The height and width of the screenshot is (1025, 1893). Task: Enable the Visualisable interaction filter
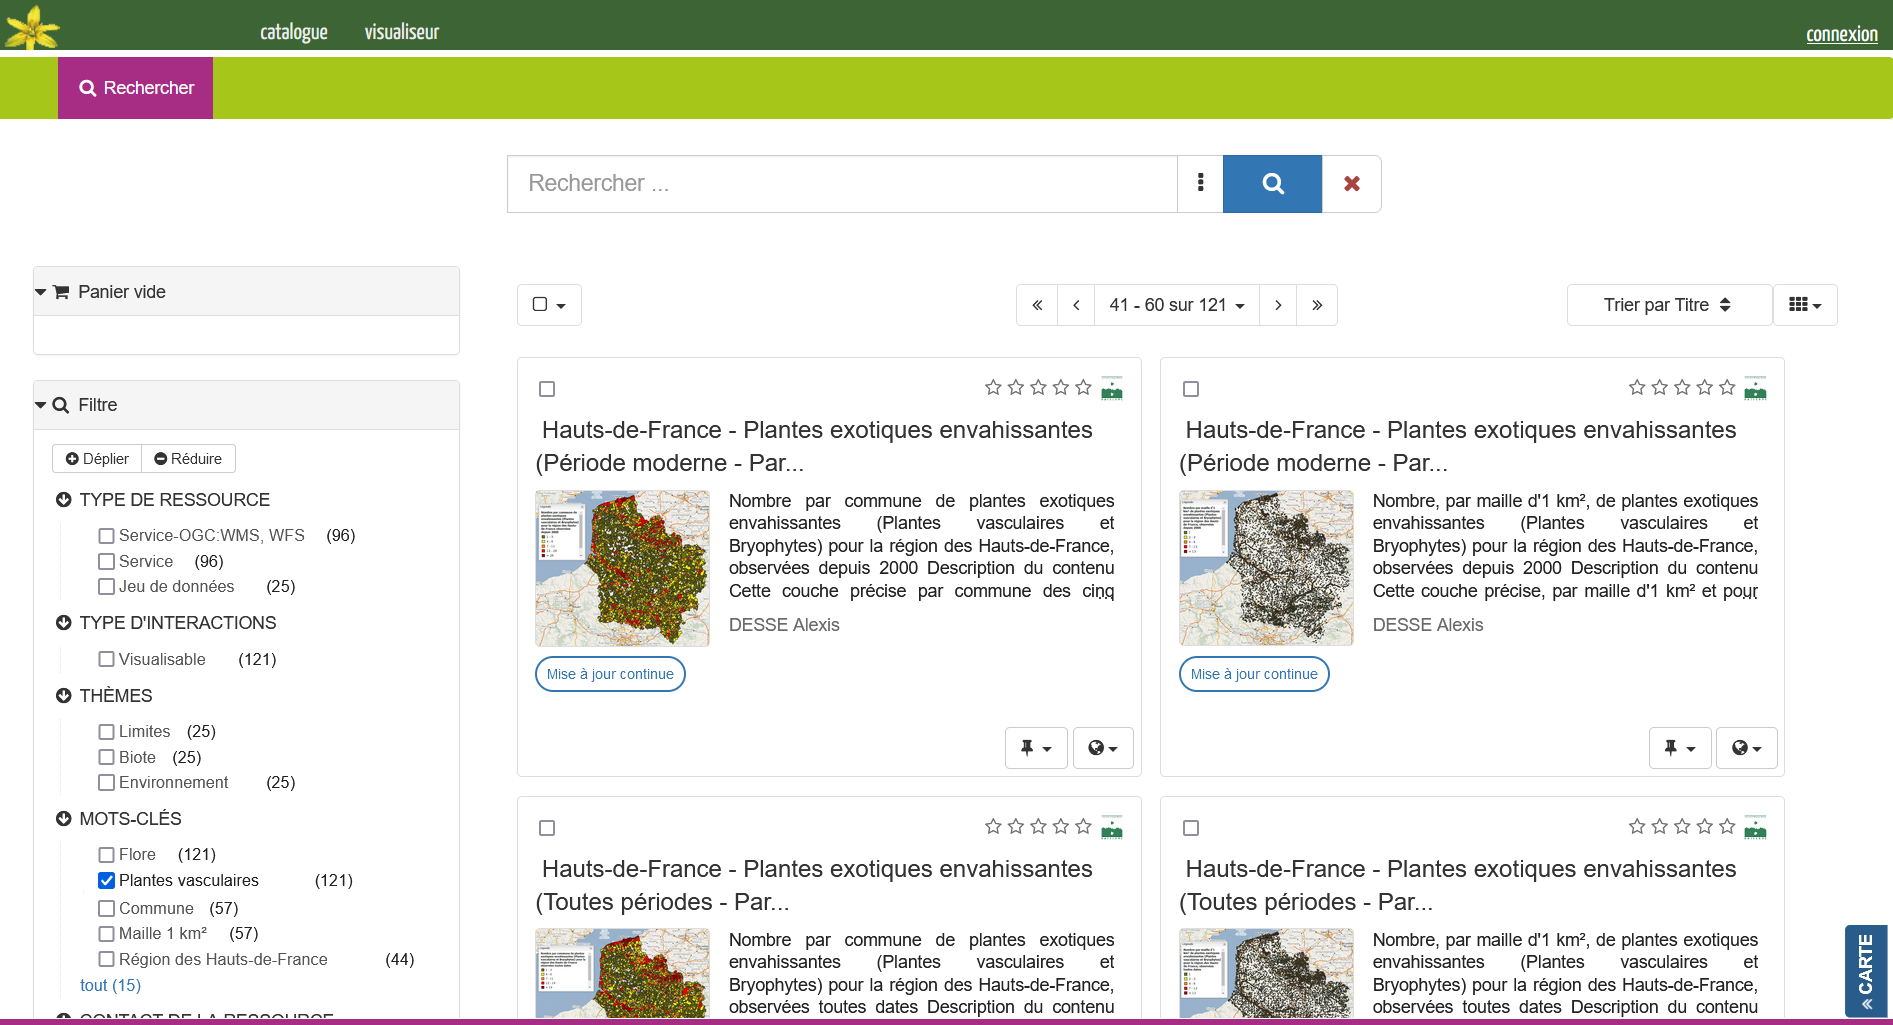coord(106,658)
